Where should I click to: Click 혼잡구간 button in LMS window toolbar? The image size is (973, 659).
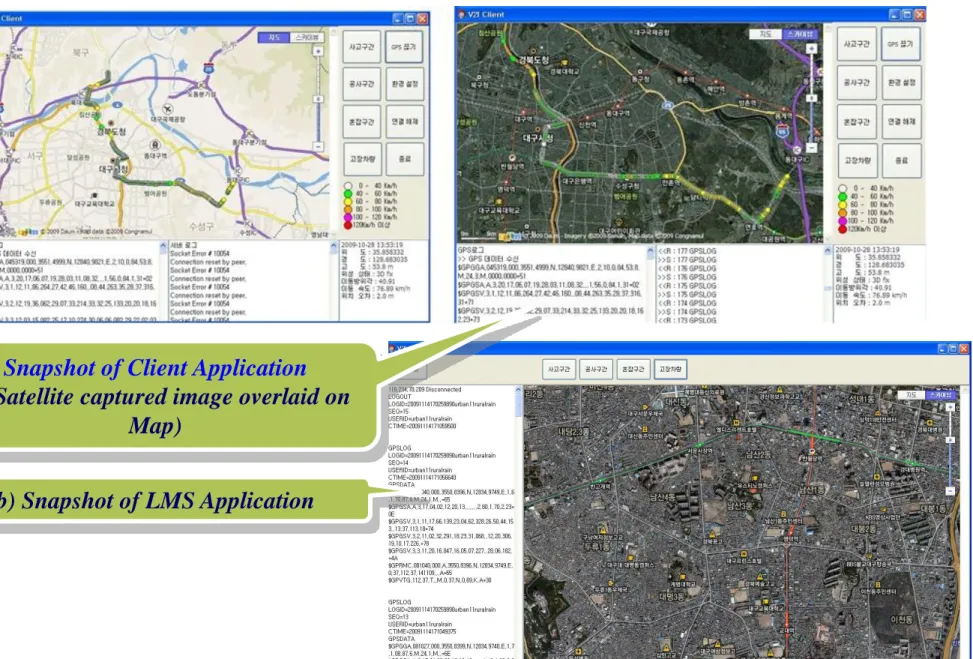(633, 369)
